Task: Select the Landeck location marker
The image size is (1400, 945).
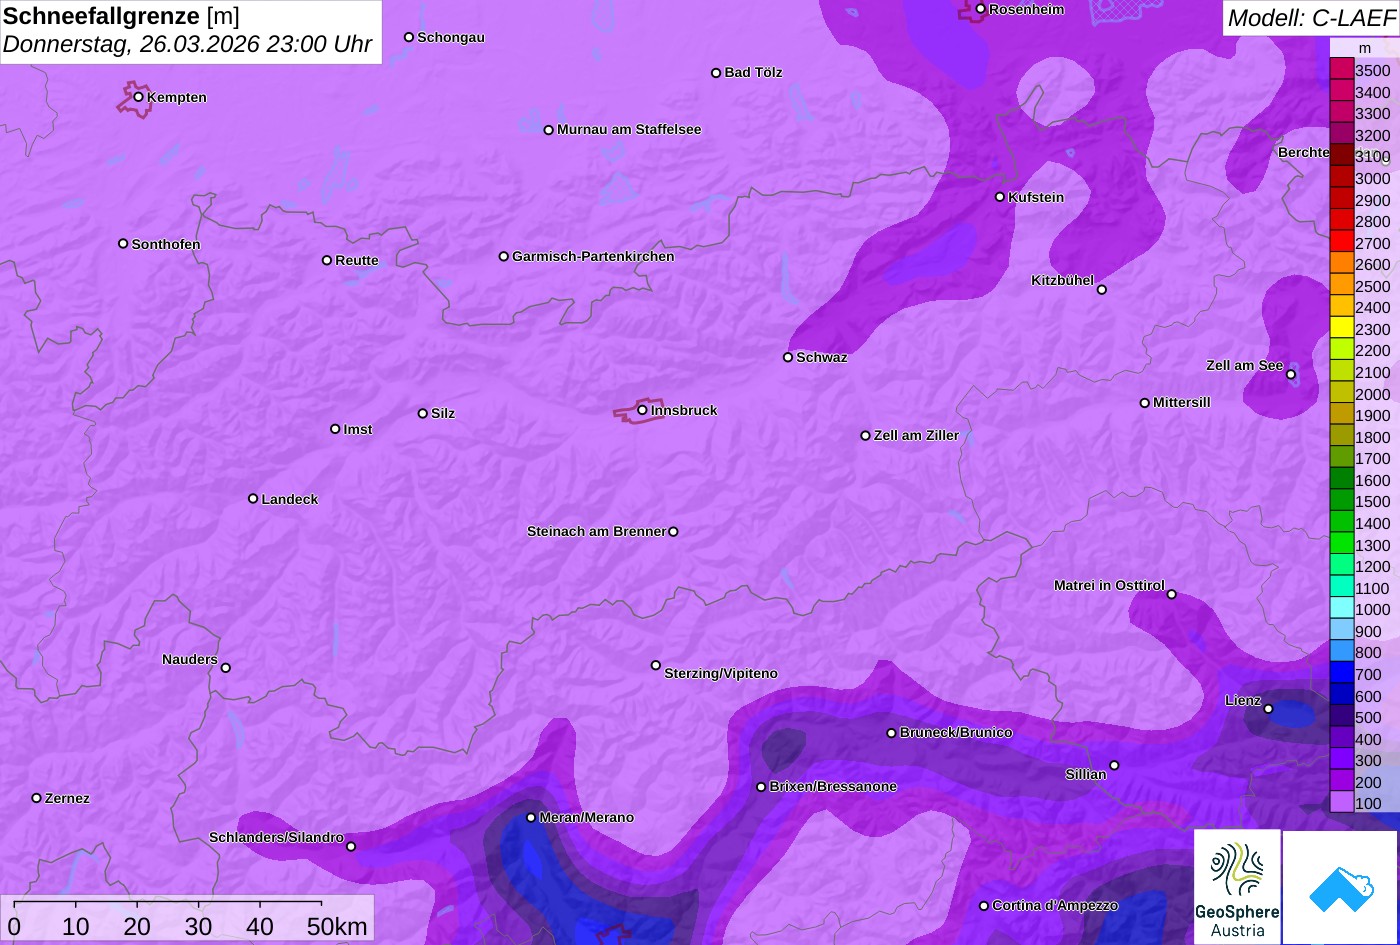Action: click(x=253, y=499)
